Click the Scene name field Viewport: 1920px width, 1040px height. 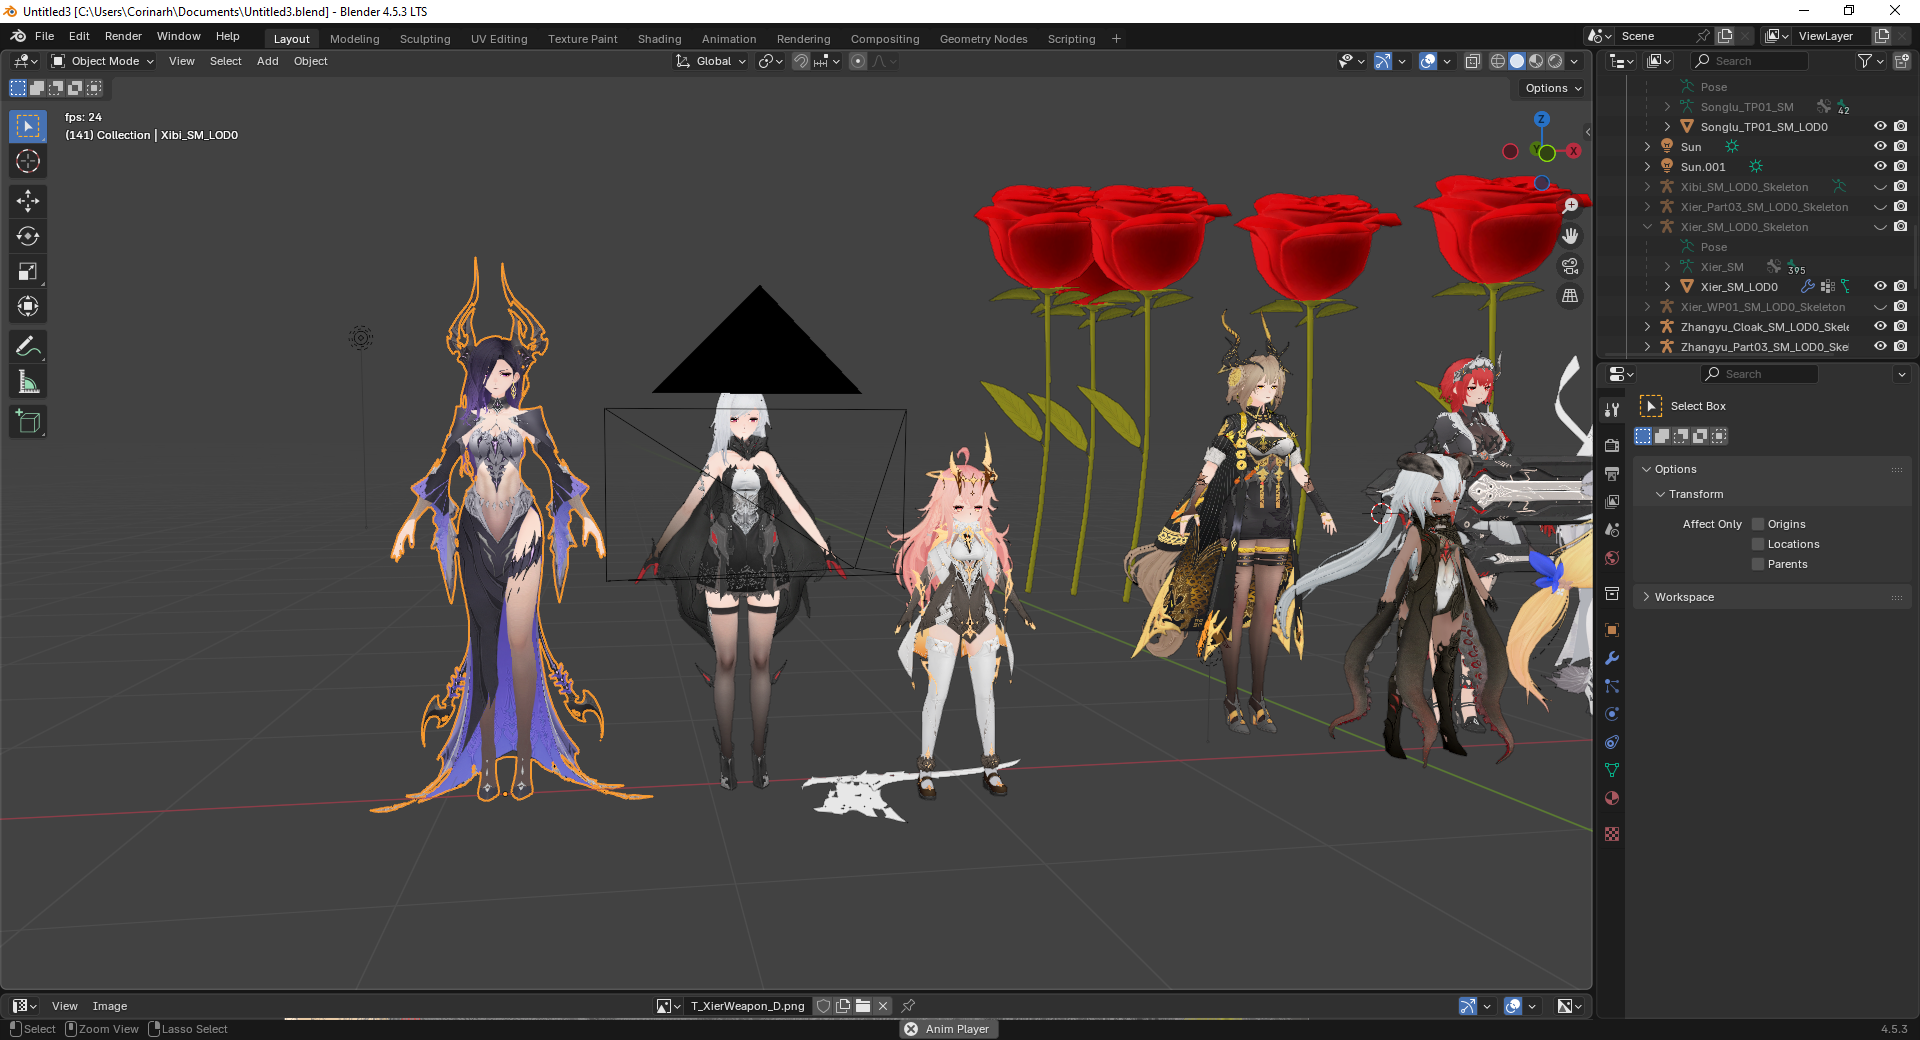click(1655, 36)
